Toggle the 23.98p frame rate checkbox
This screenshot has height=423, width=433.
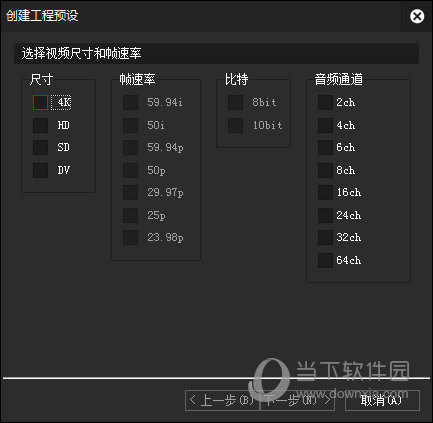coord(130,237)
